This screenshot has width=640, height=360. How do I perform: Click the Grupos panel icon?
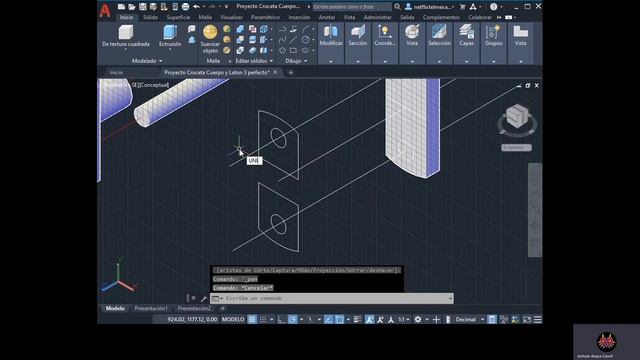click(493, 32)
